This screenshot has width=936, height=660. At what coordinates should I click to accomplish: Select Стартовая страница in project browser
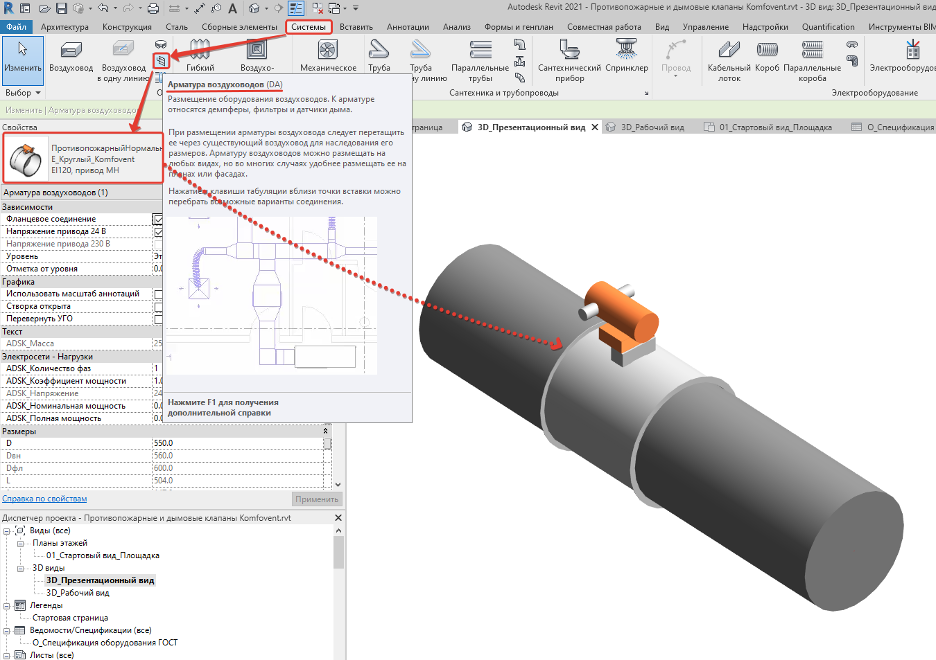[x=70, y=618]
